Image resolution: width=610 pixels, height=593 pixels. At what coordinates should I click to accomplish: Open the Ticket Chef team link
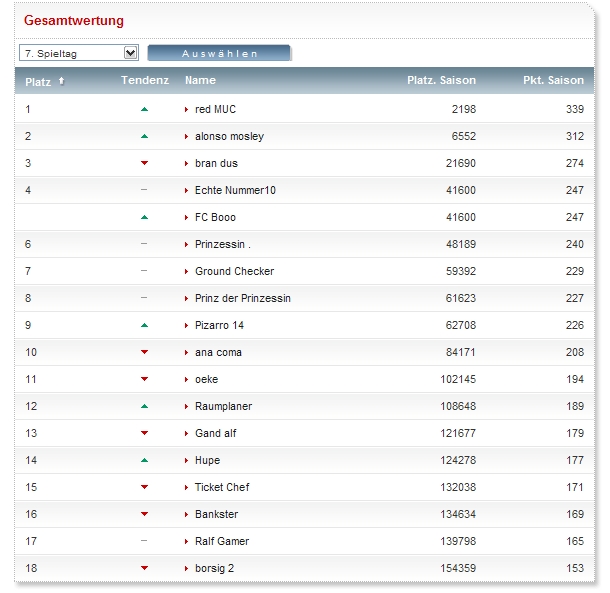click(222, 487)
